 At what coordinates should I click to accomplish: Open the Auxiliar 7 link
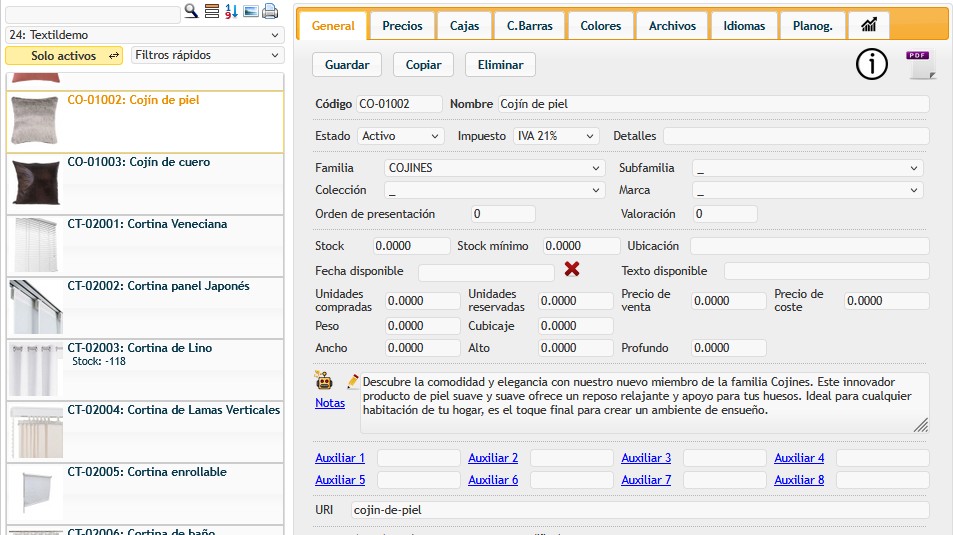pyautogui.click(x=646, y=480)
